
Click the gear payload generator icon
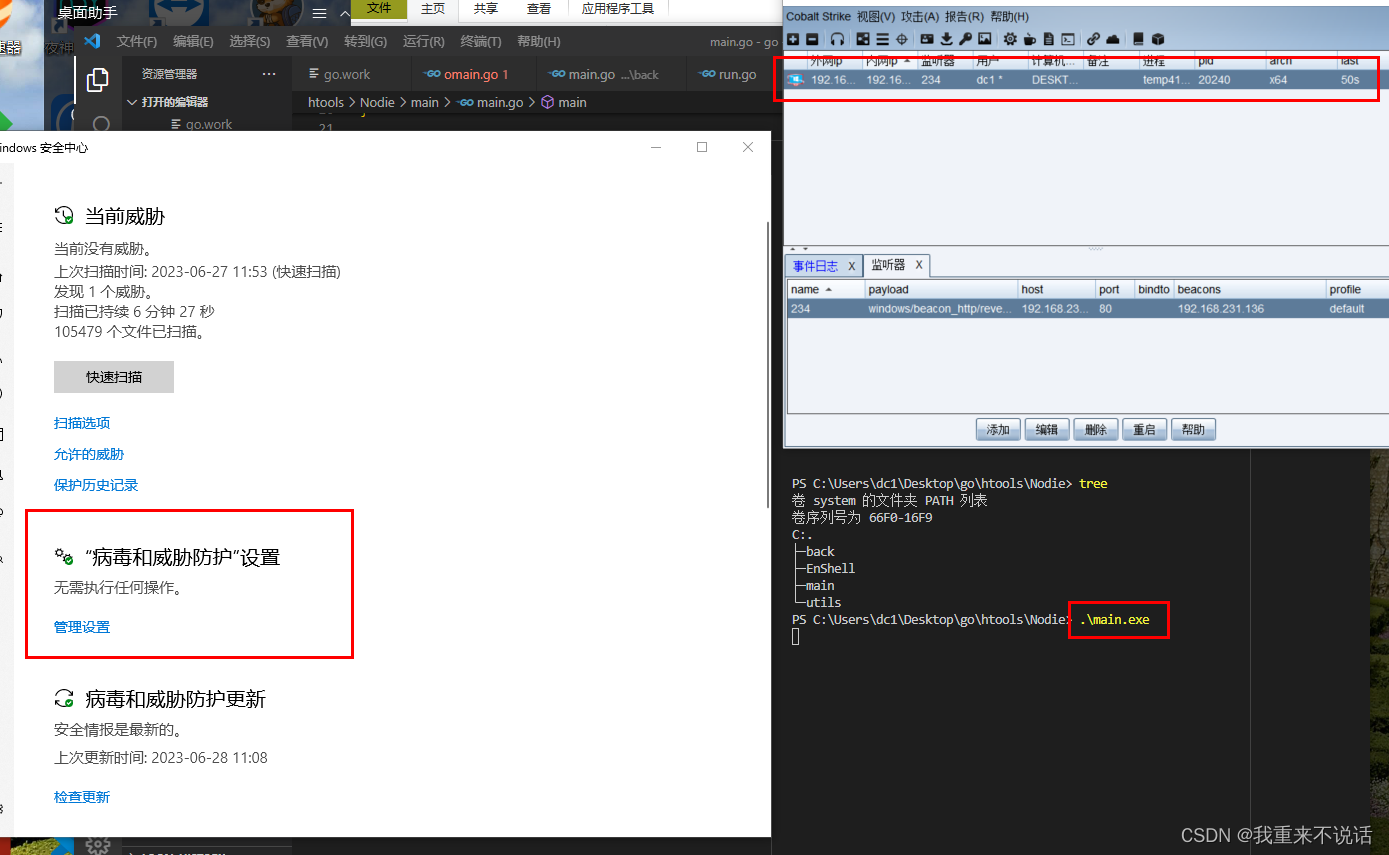tap(1010, 39)
